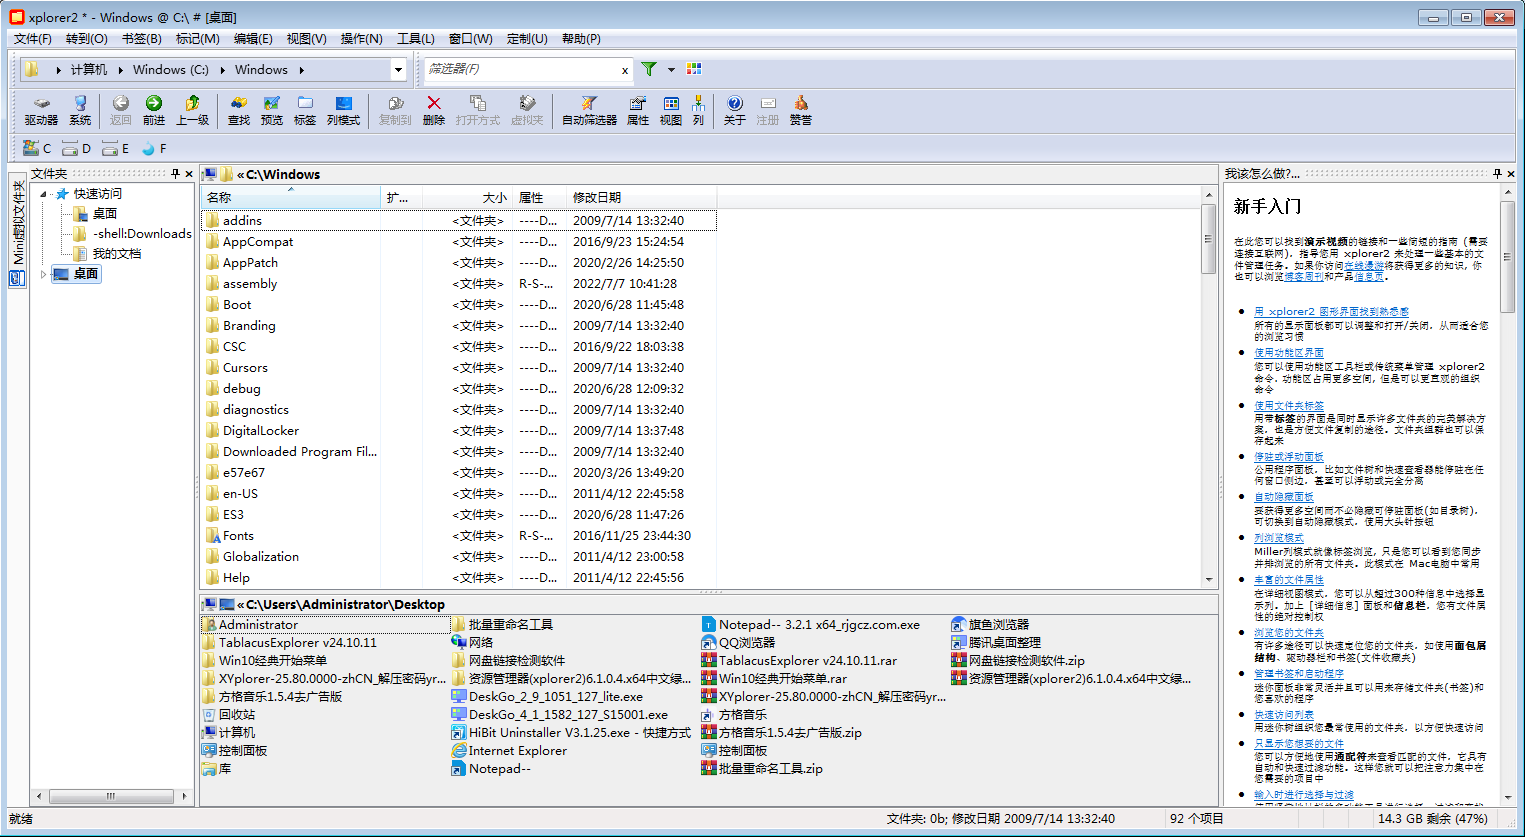Click into the 筛选器 filter input box
Image resolution: width=1525 pixels, height=837 pixels.
click(520, 69)
